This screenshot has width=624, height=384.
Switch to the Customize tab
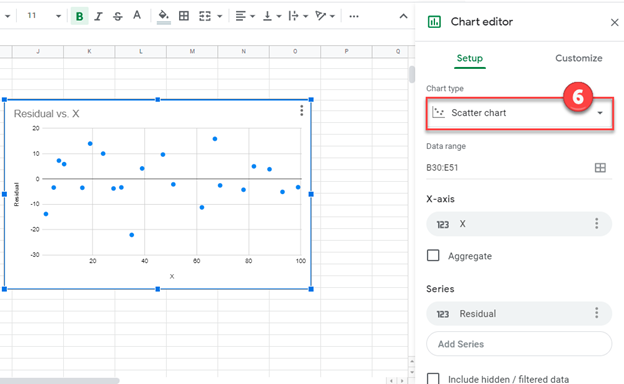[579, 58]
